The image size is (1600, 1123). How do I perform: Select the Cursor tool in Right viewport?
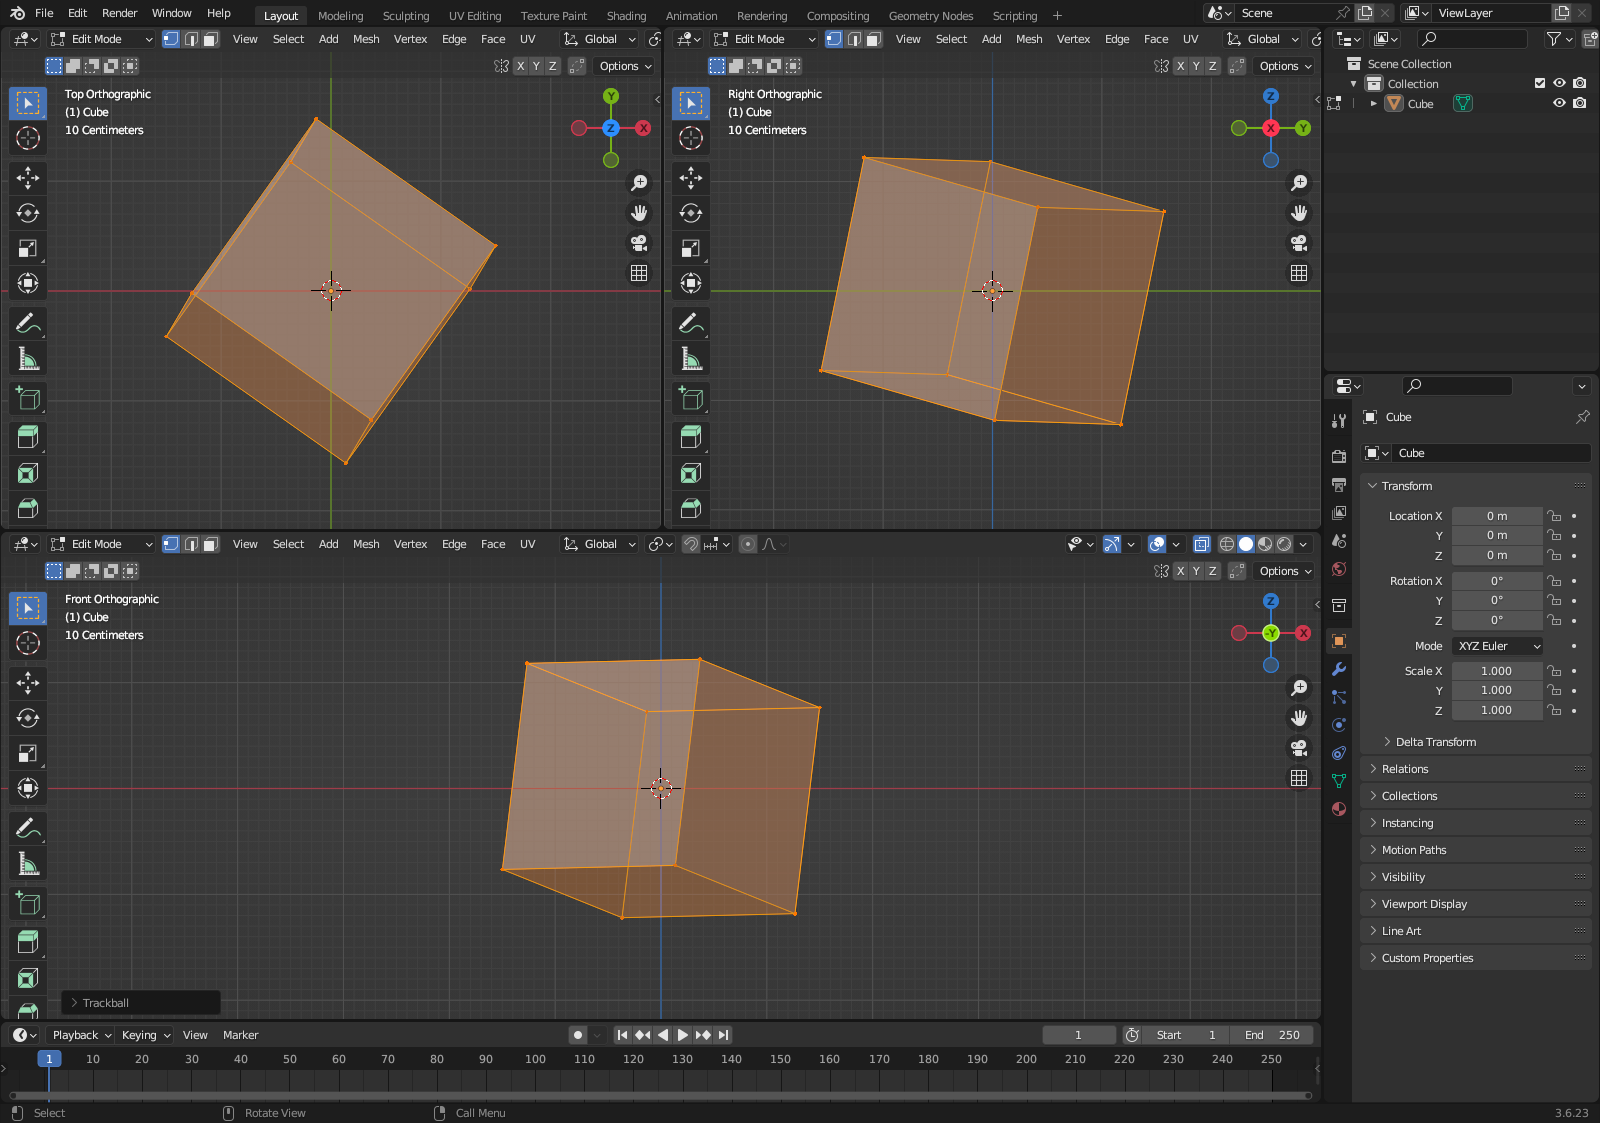(x=691, y=138)
